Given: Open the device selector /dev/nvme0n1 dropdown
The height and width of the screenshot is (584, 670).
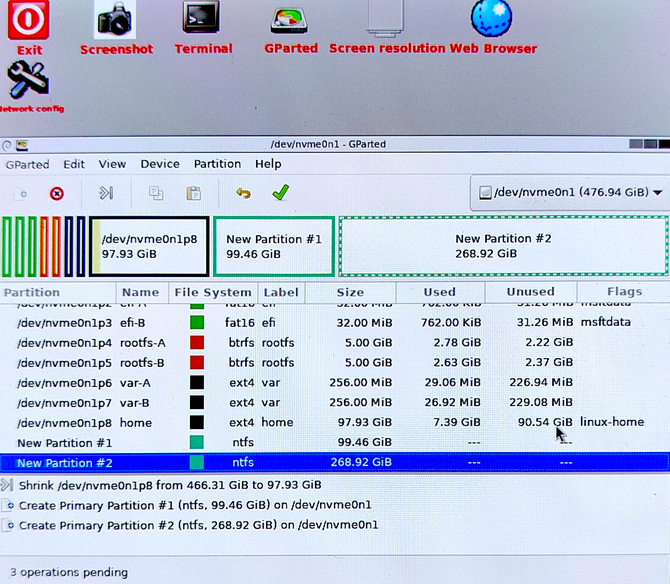Looking at the screenshot, I should (x=571, y=193).
